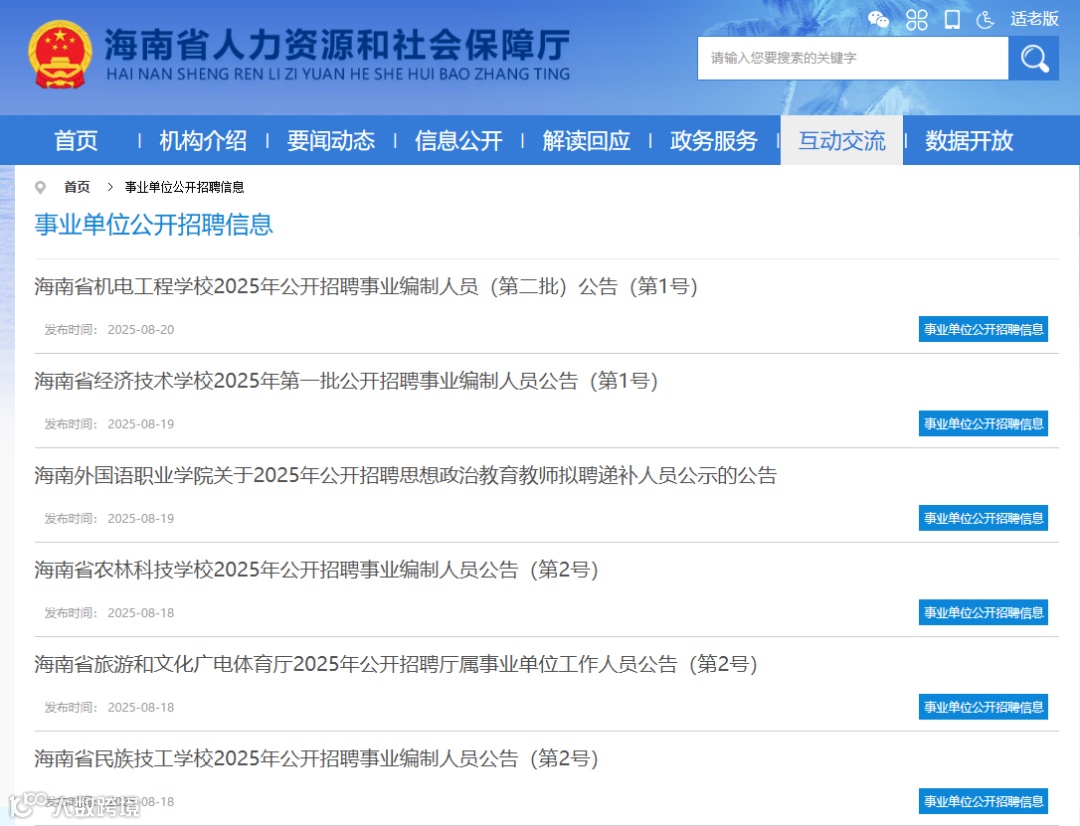The image size is (1080, 826).
Task: Click category tag for 经济技术学校 entry
Action: pos(983,424)
